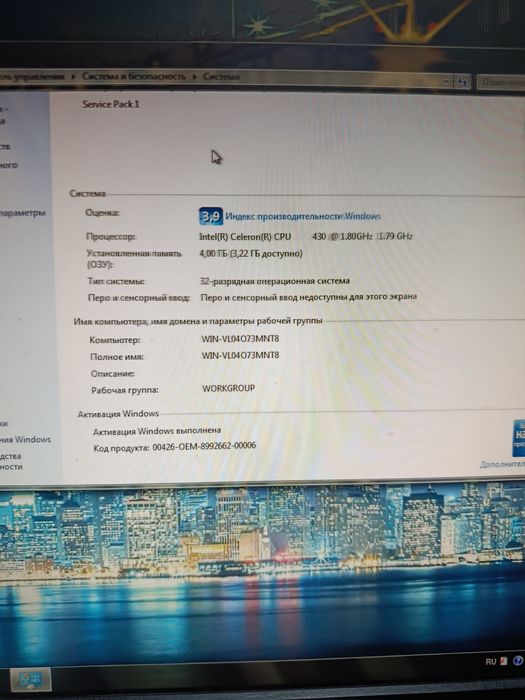Click 'Перо и сенсорный ввод недоступны' value
Viewport: 525px width, 700px height.
coord(308,296)
